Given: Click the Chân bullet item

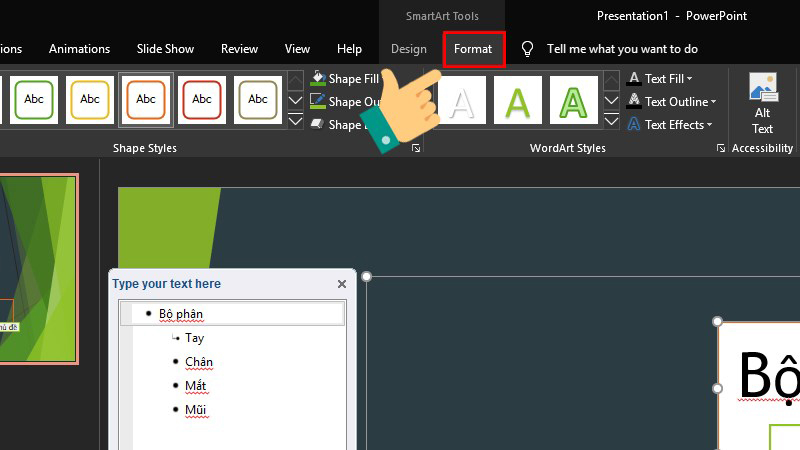Looking at the screenshot, I should (199, 362).
